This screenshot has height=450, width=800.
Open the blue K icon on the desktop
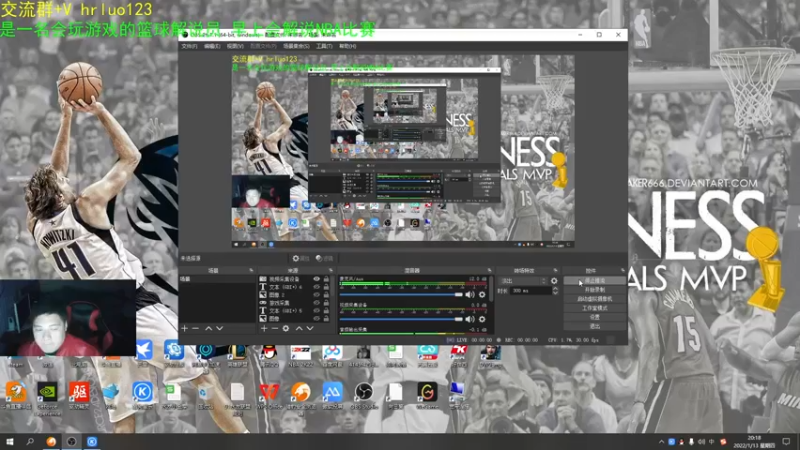click(x=142, y=392)
